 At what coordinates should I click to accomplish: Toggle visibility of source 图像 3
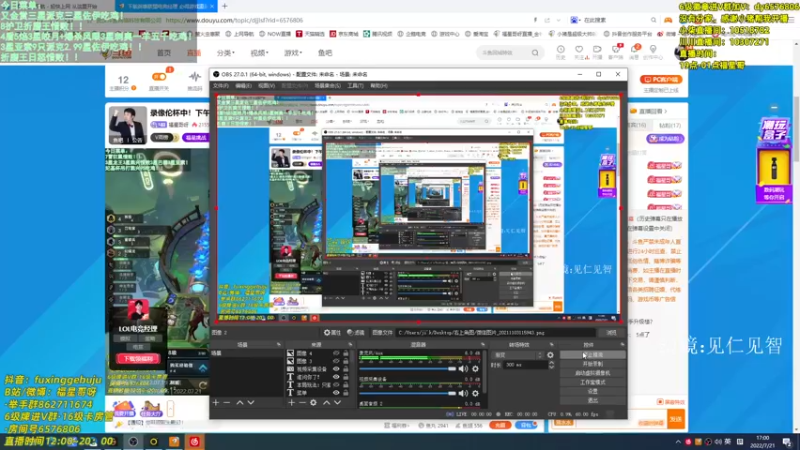tap(336, 361)
